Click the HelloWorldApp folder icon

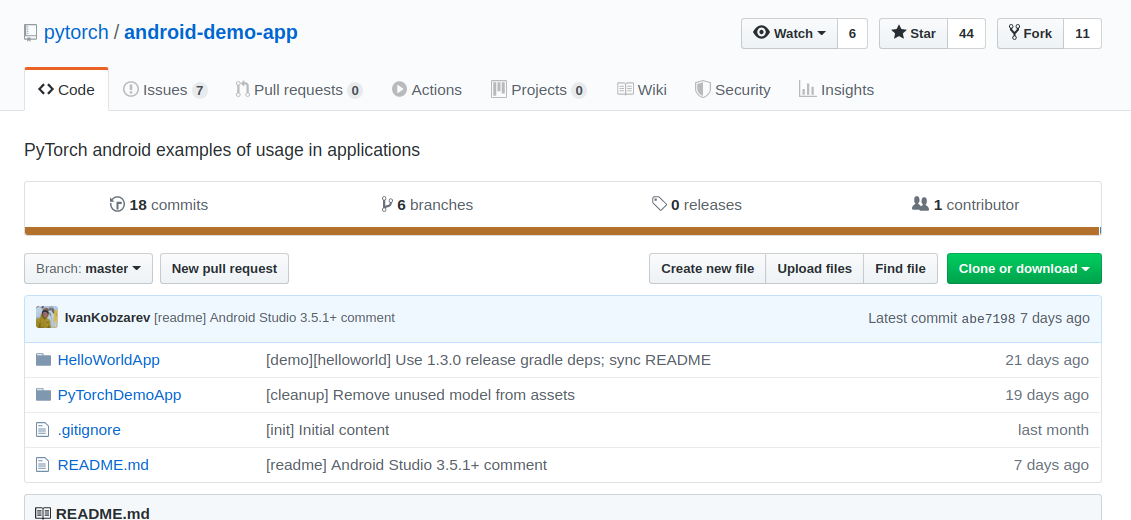43,360
